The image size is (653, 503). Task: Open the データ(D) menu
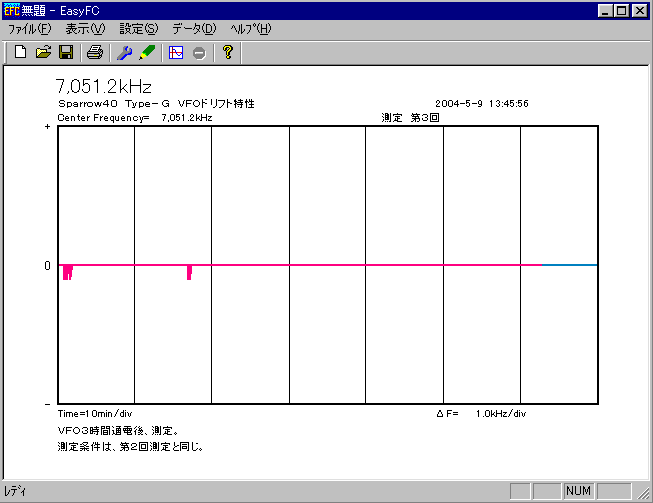(x=194, y=29)
